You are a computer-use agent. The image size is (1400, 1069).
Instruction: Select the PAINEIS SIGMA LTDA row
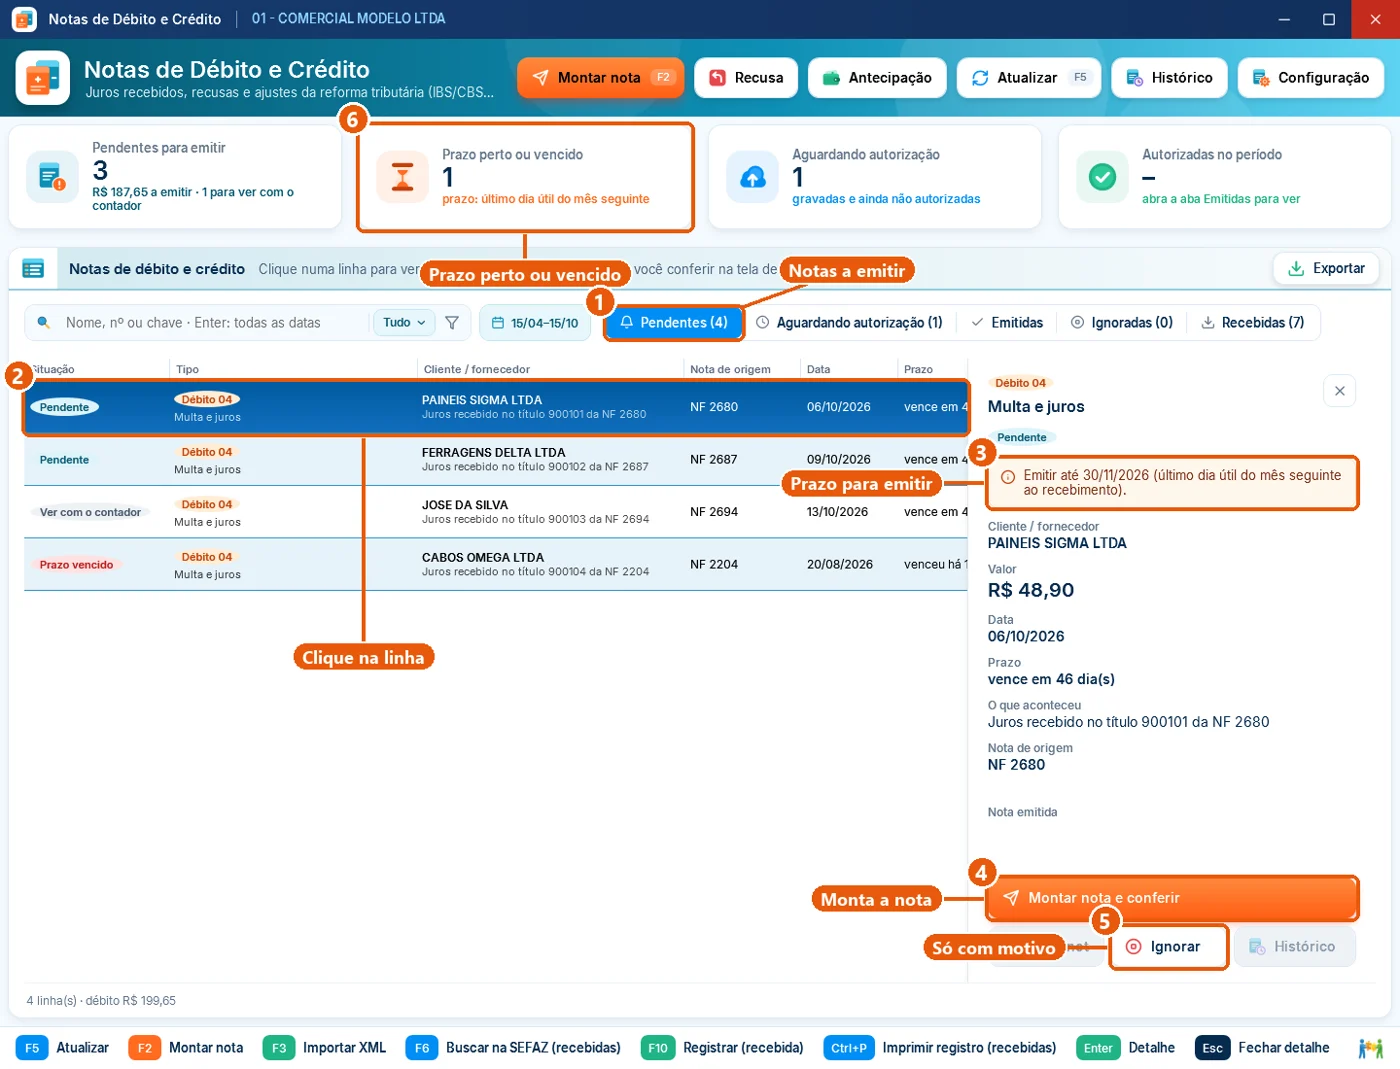(496, 407)
